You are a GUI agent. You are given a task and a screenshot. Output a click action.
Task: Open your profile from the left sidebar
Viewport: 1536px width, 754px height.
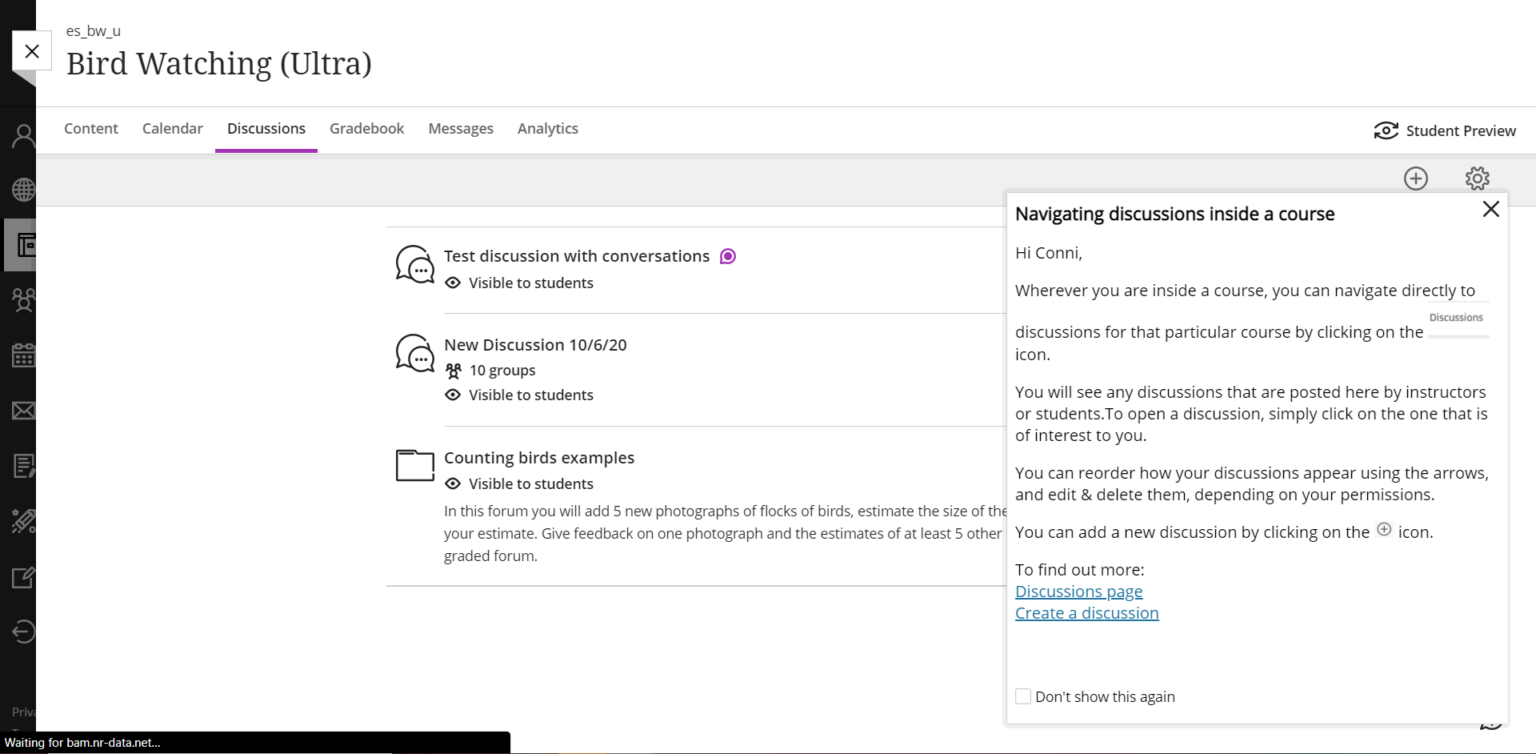coord(23,135)
